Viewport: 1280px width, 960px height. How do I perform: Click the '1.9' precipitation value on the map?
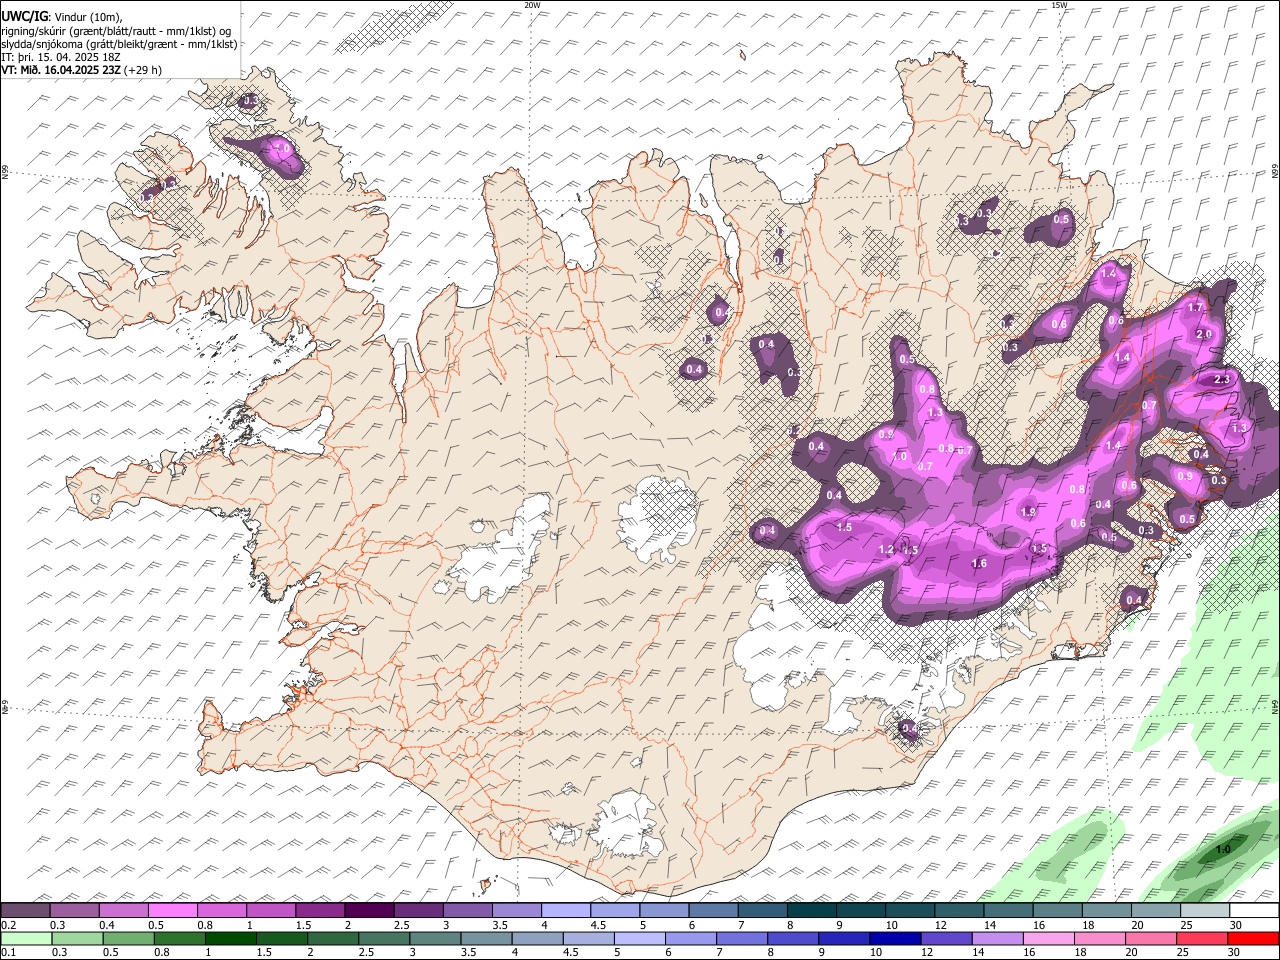1029,512
